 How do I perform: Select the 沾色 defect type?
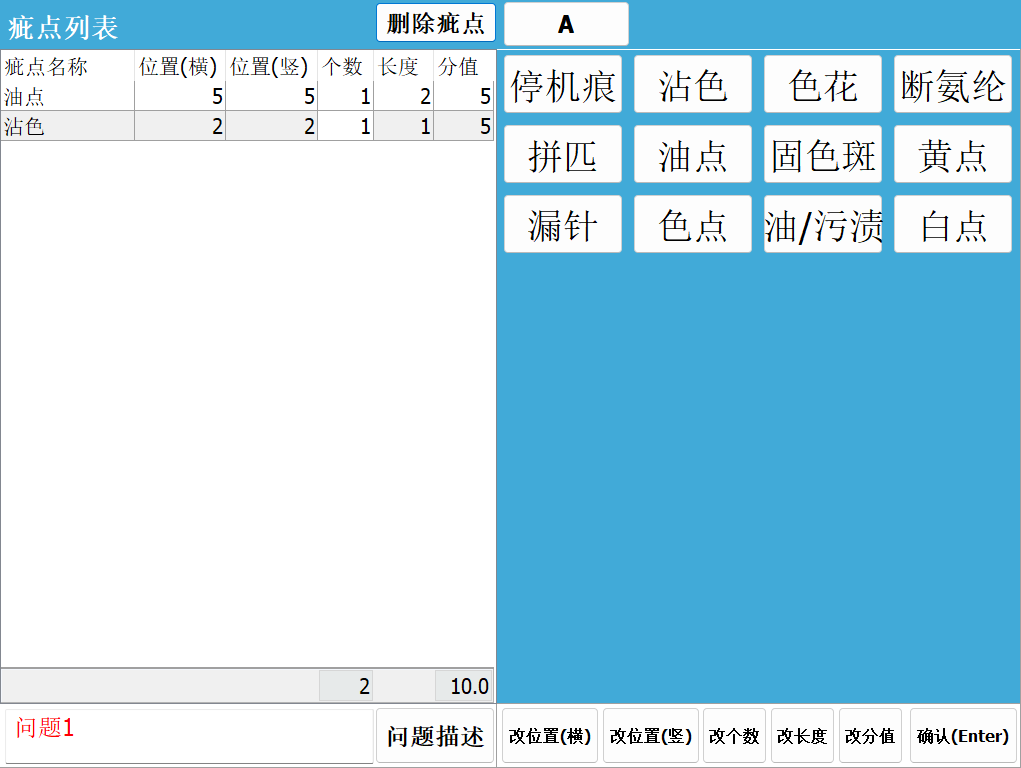tap(692, 84)
